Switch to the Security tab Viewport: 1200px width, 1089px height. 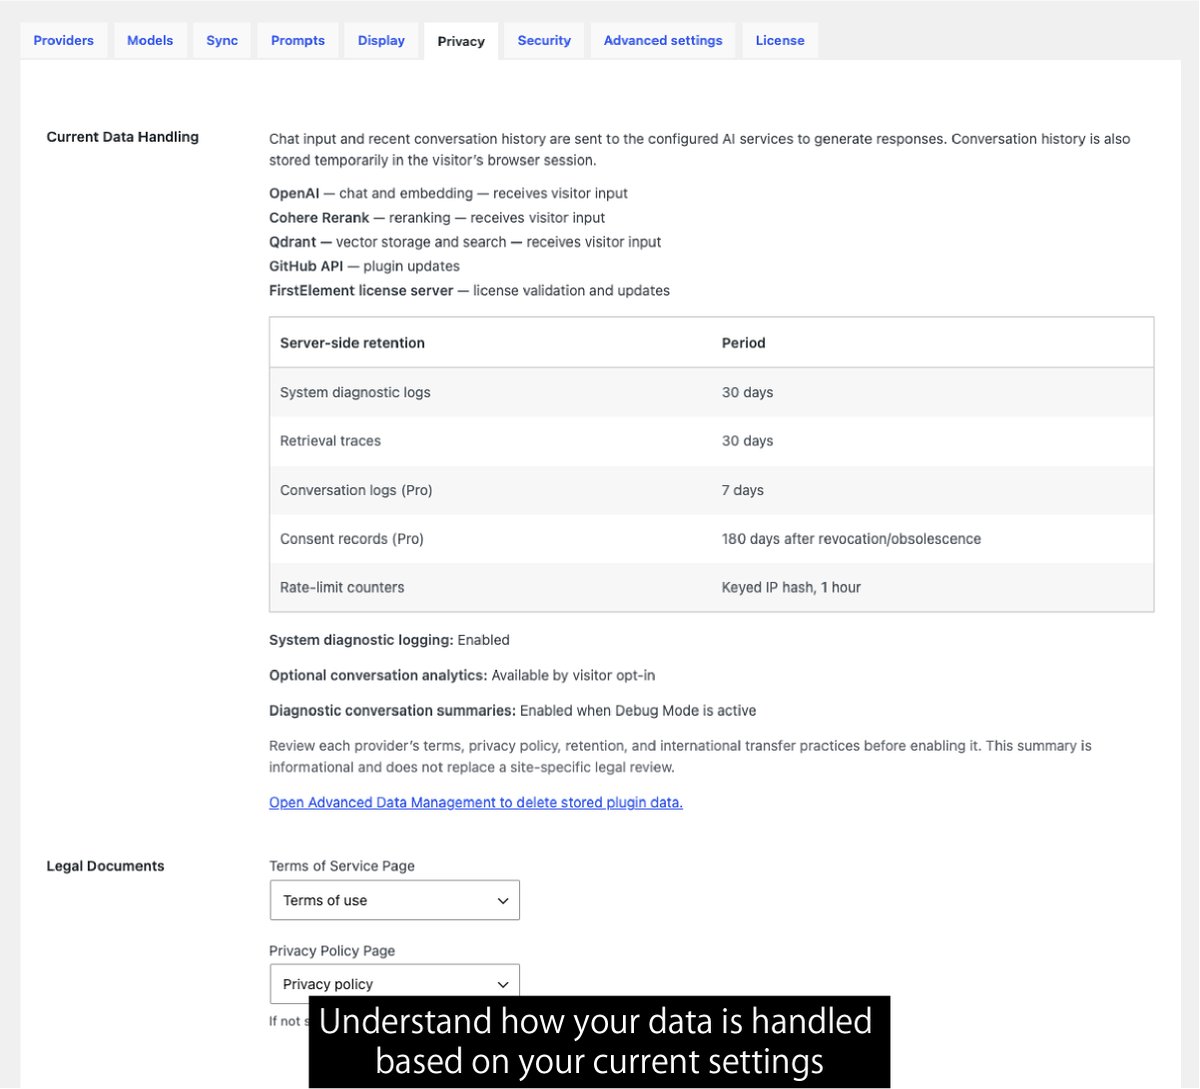point(544,40)
